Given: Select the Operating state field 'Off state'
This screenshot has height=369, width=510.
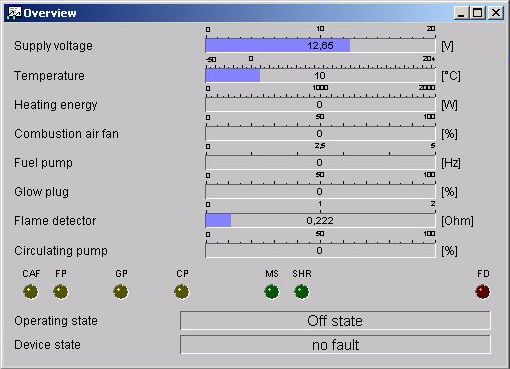Looking at the screenshot, I should [x=335, y=321].
